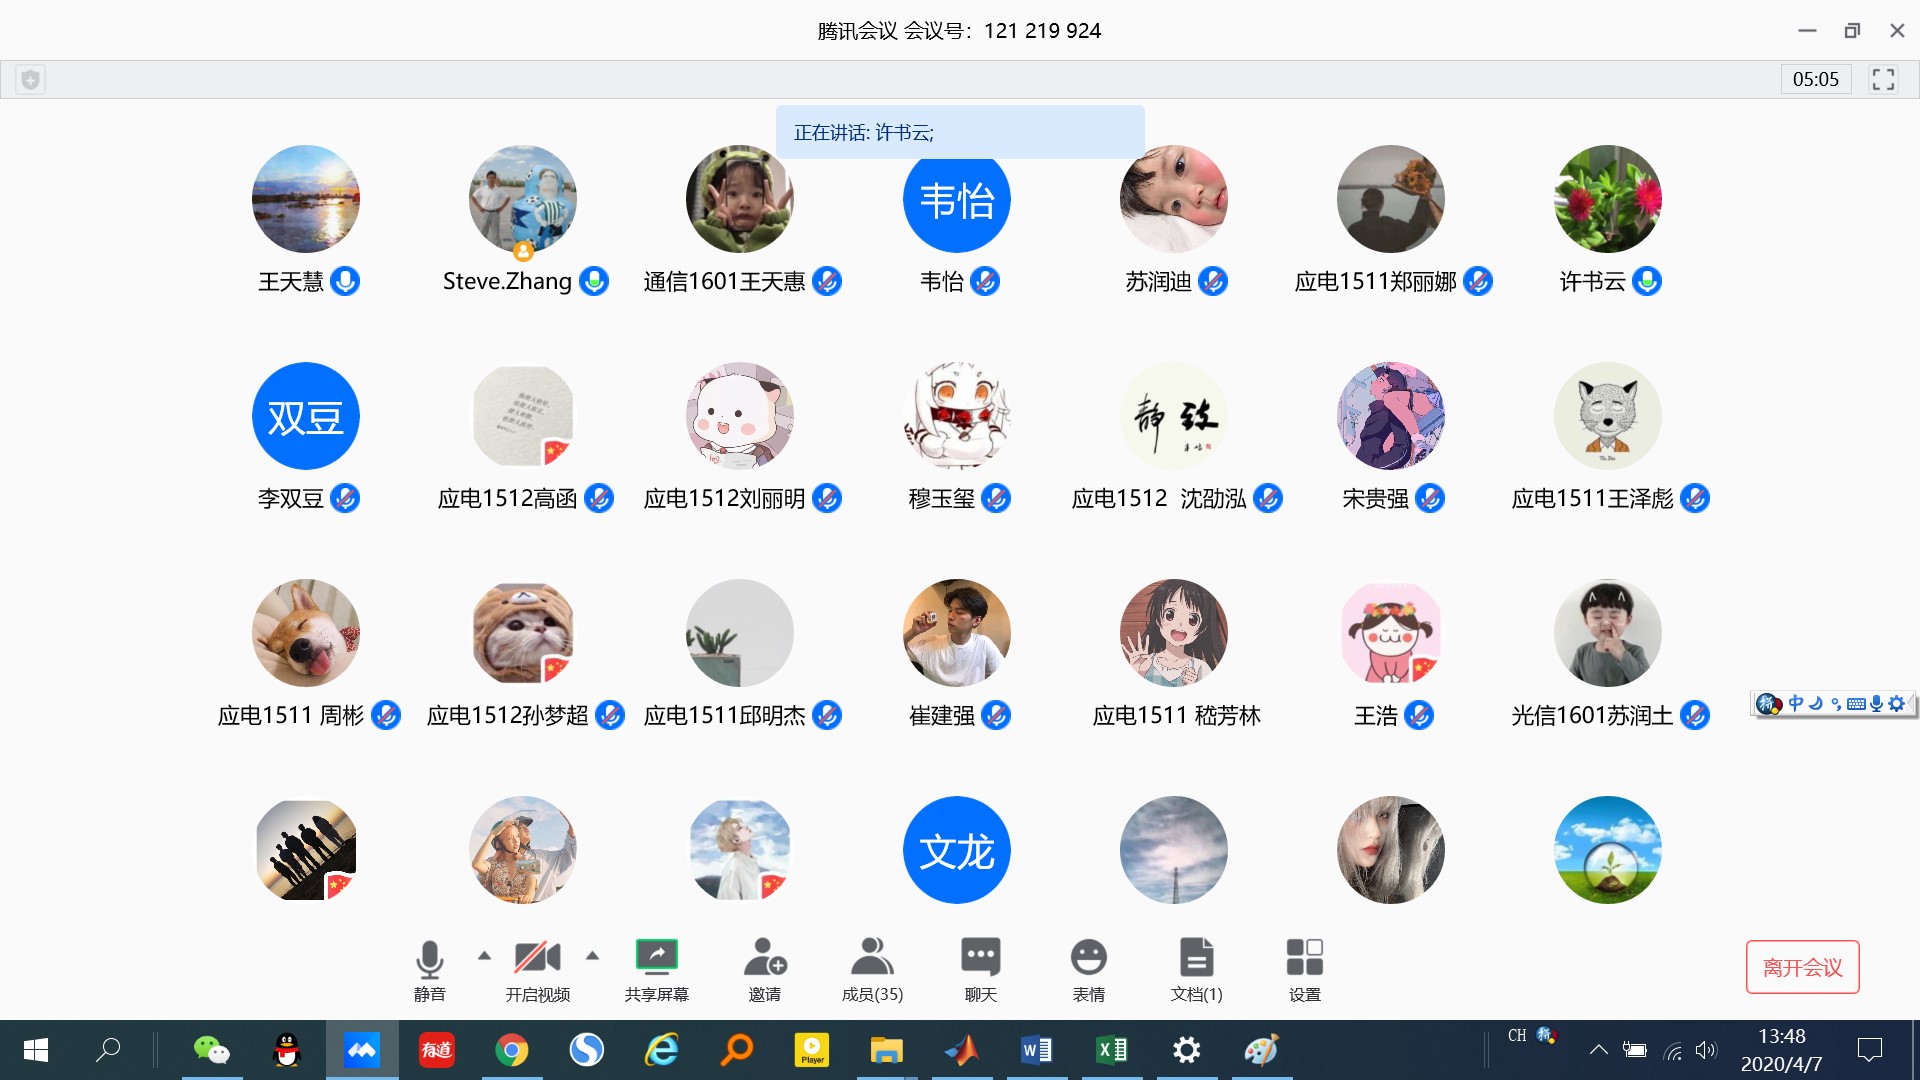Expand the video options arrow beside camera
The height and width of the screenshot is (1080, 1920).
click(x=592, y=955)
